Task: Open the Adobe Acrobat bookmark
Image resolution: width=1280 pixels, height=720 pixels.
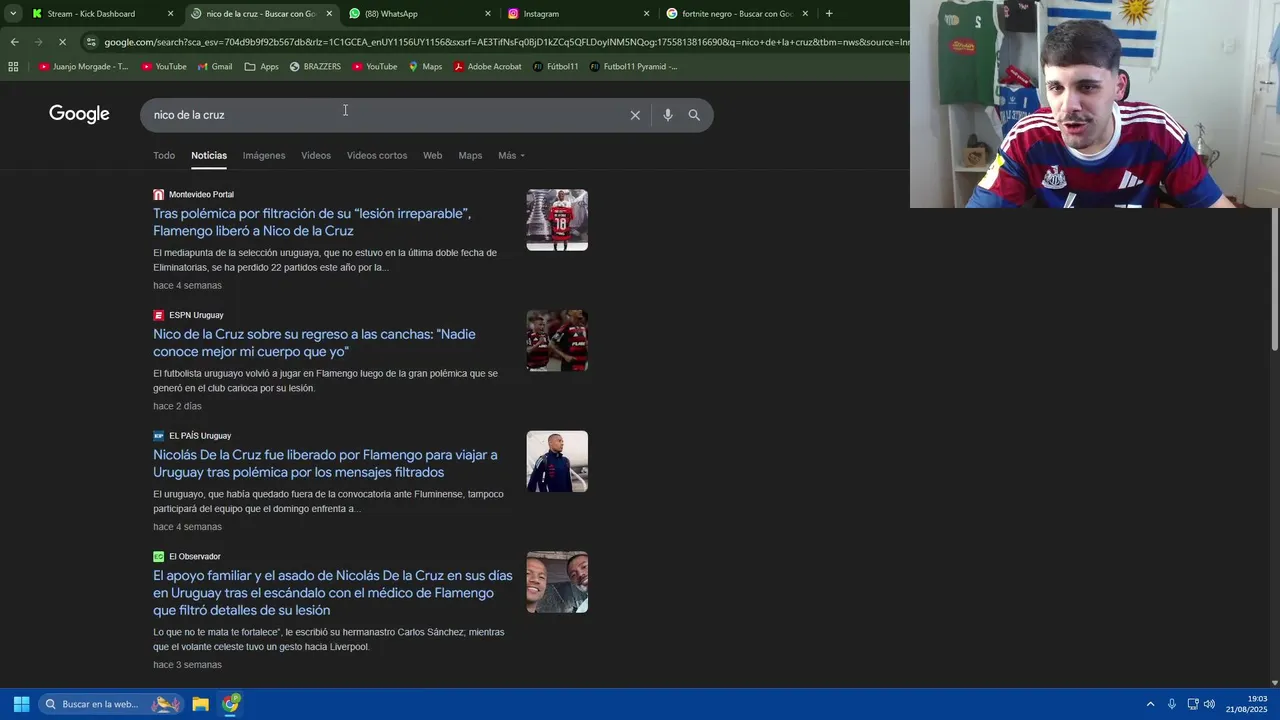Action: click(x=487, y=67)
